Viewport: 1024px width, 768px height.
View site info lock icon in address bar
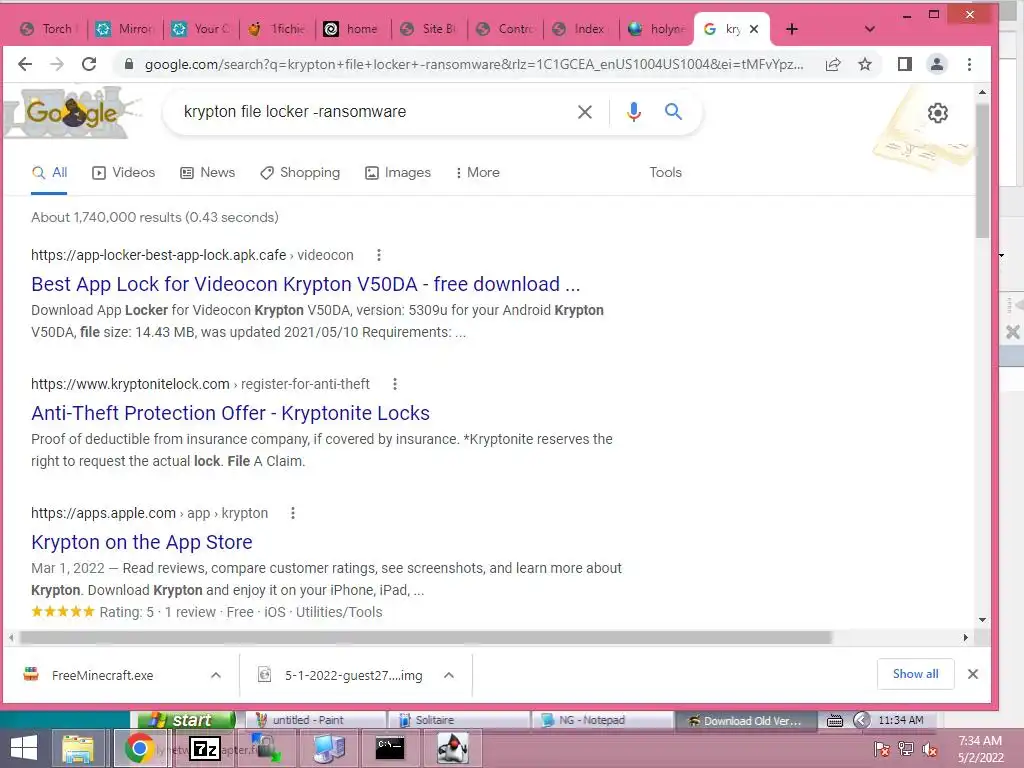pyautogui.click(x=129, y=64)
